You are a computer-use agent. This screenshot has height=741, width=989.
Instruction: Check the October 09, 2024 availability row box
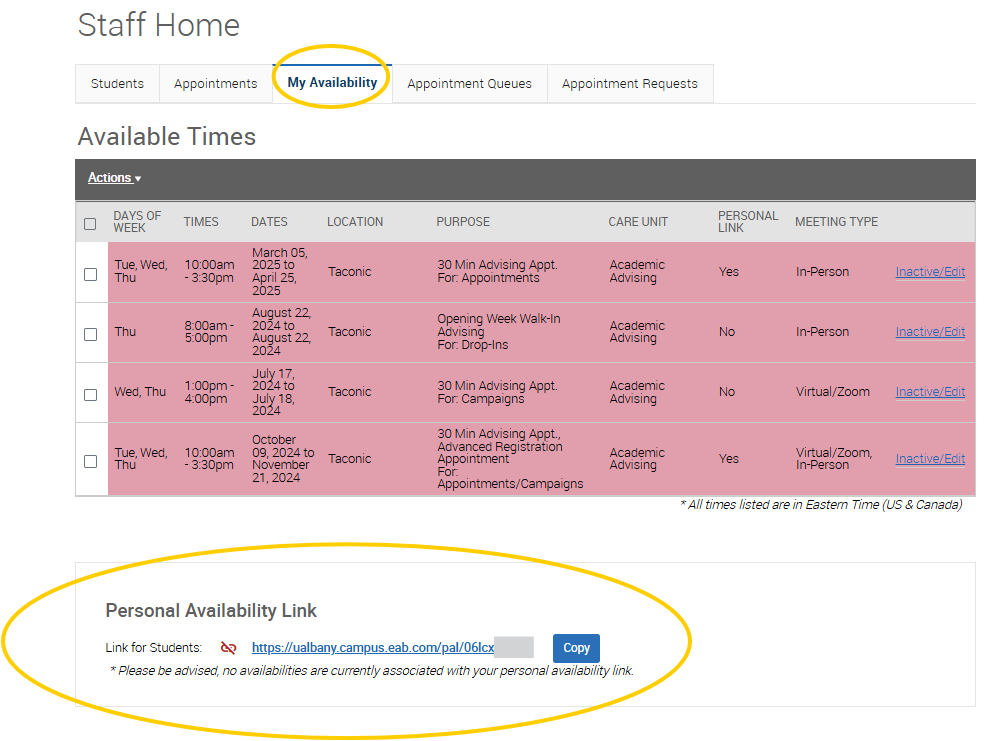tap(90, 461)
